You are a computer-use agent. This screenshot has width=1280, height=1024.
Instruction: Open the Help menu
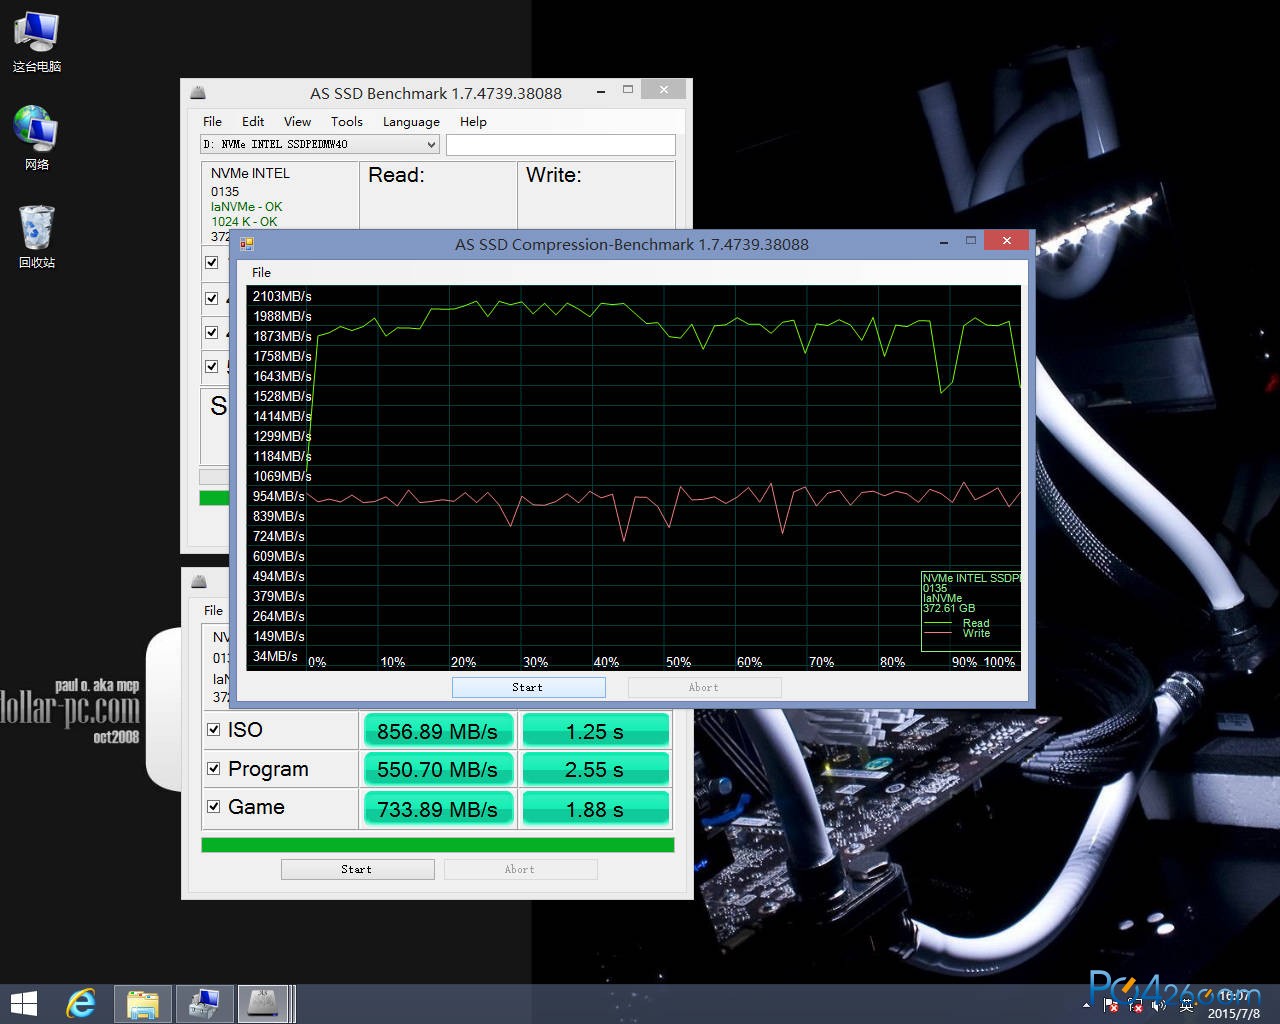pyautogui.click(x=473, y=121)
